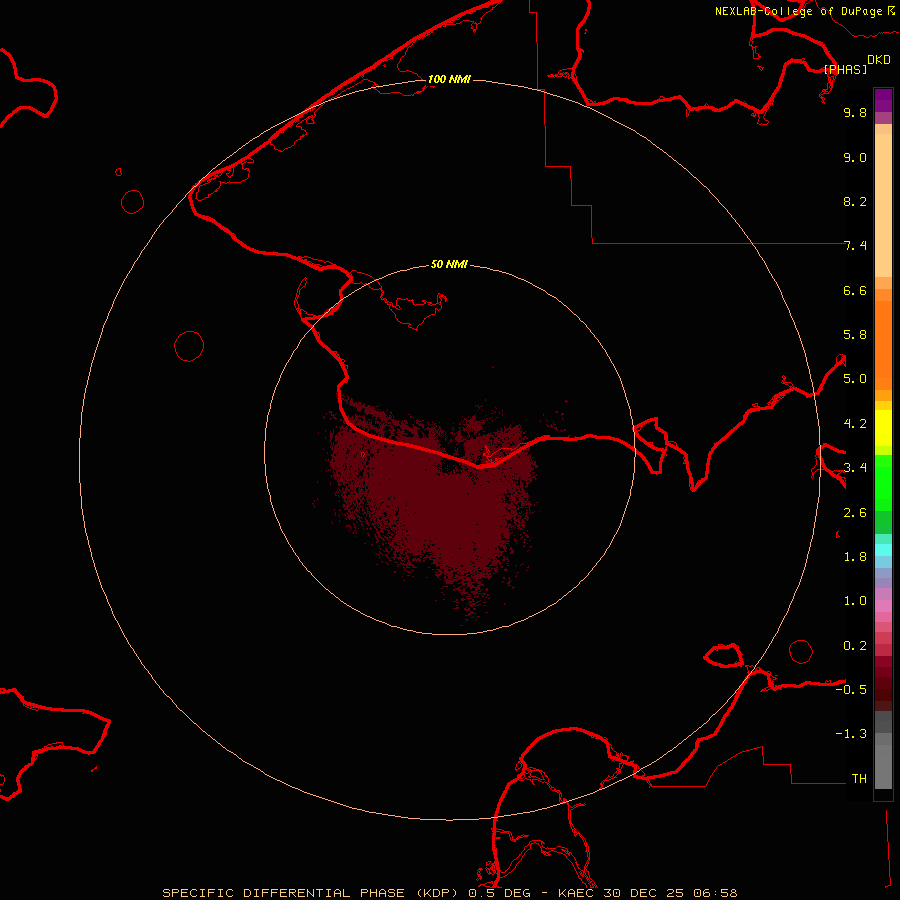
Task: Click the 5.0 value on the legend
Action: point(855,379)
